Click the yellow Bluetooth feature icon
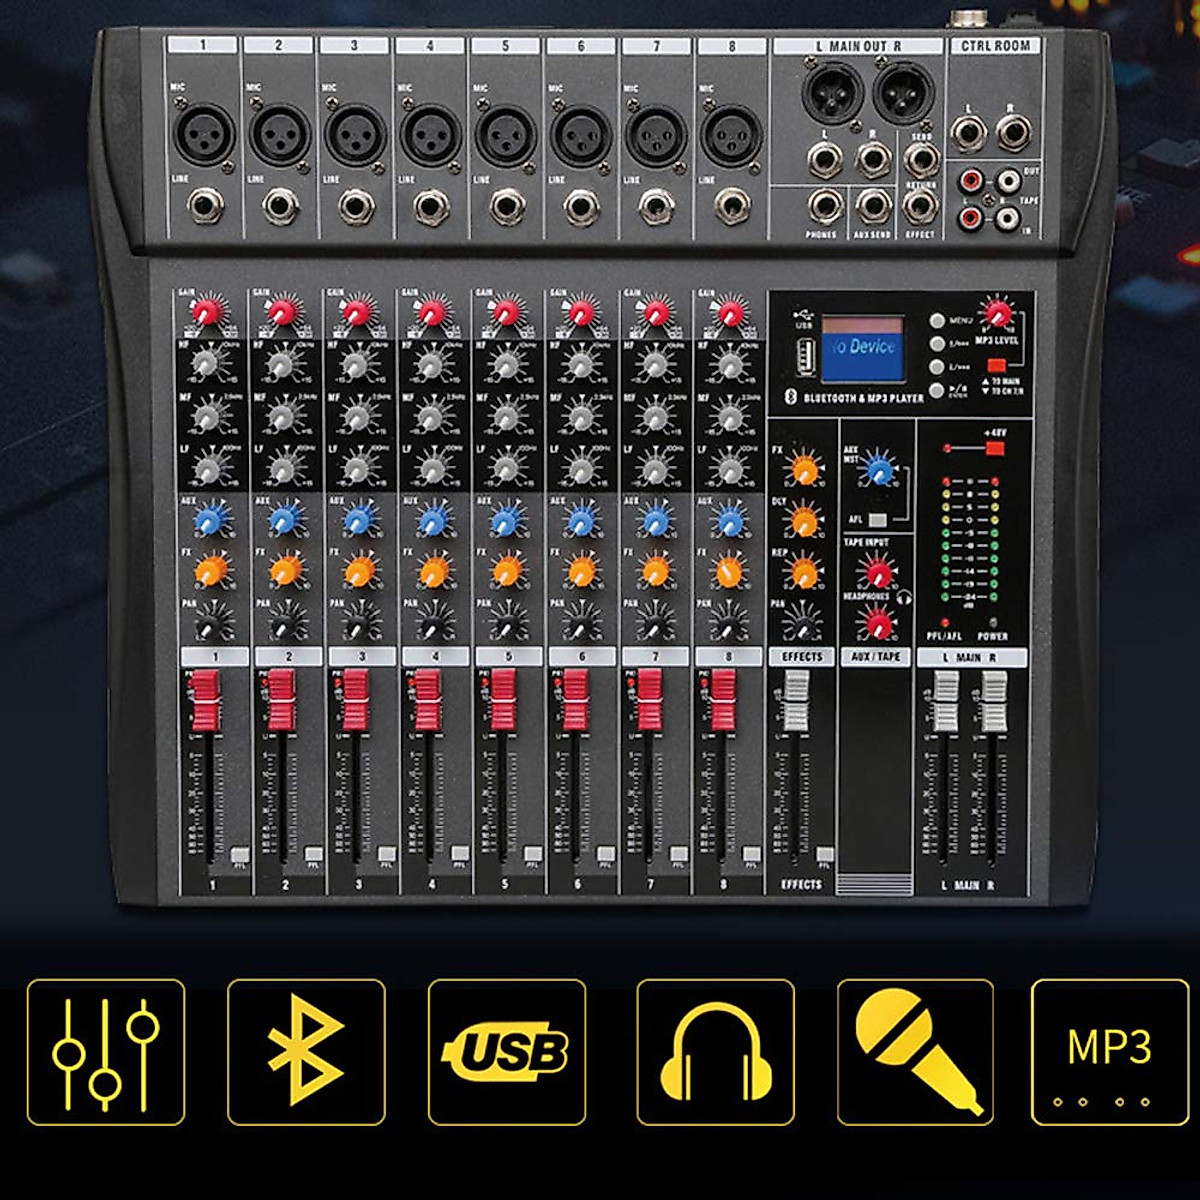The width and height of the screenshot is (1200, 1200). click(306, 1052)
